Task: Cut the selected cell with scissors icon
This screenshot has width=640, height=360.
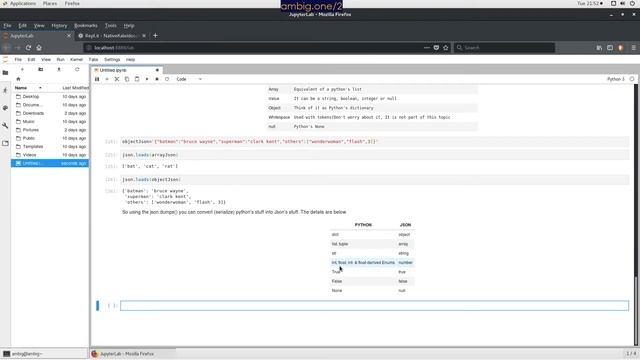Action: [117, 79]
